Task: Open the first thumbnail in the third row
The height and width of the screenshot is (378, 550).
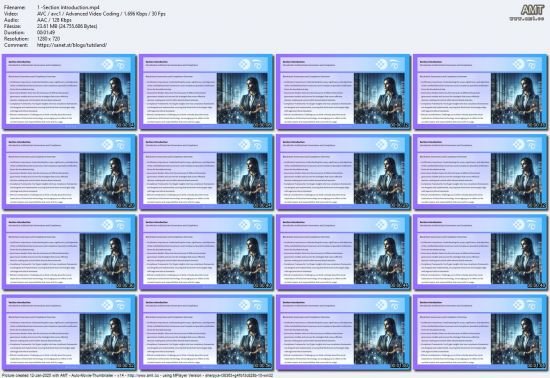Action: (69, 252)
